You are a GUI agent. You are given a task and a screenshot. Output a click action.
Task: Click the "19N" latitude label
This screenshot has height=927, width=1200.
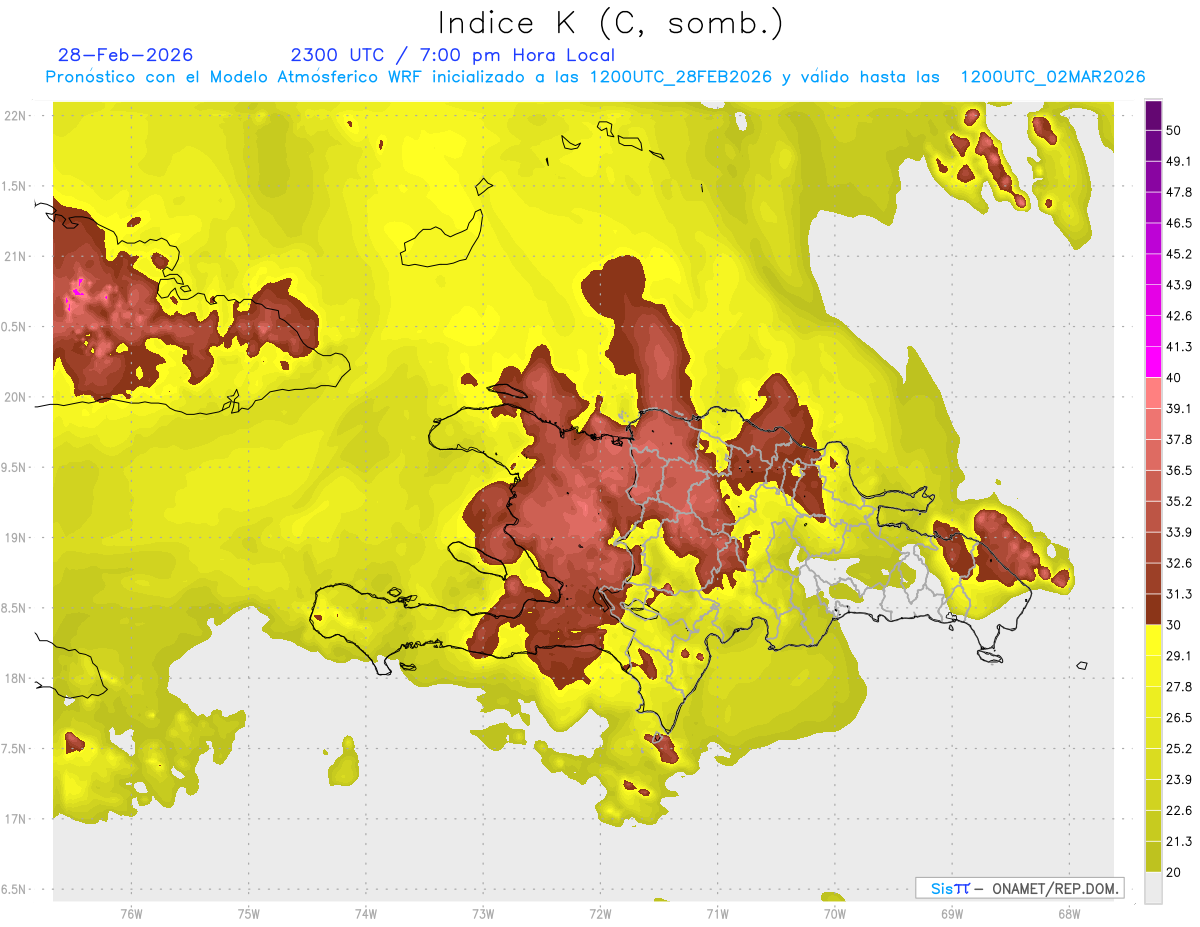pos(15,537)
